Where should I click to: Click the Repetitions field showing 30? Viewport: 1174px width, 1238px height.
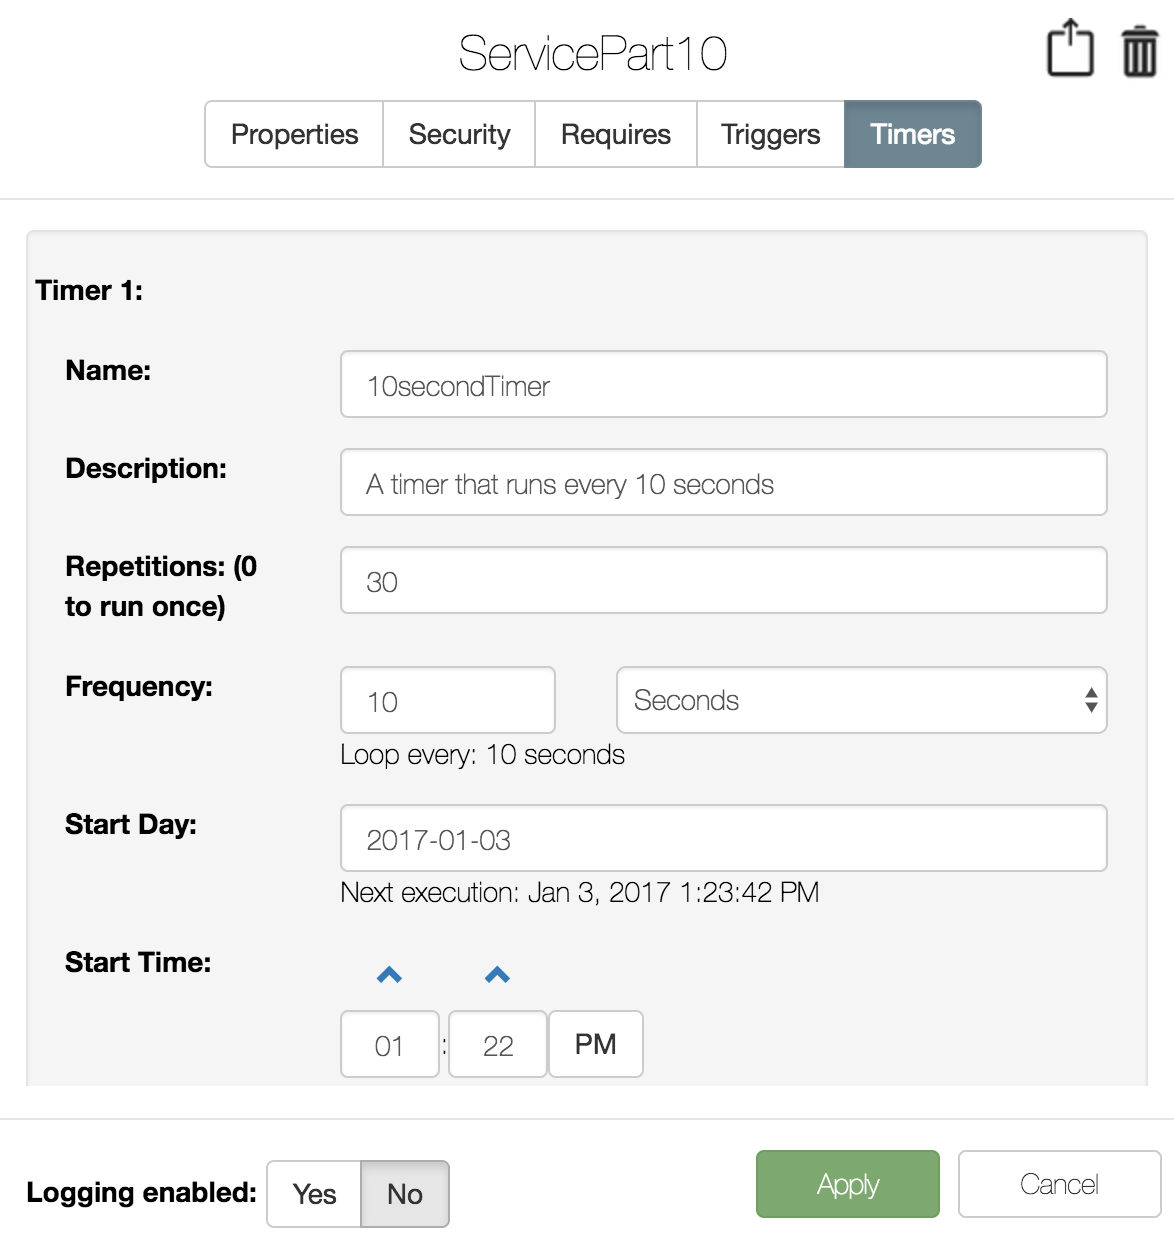[x=724, y=580]
